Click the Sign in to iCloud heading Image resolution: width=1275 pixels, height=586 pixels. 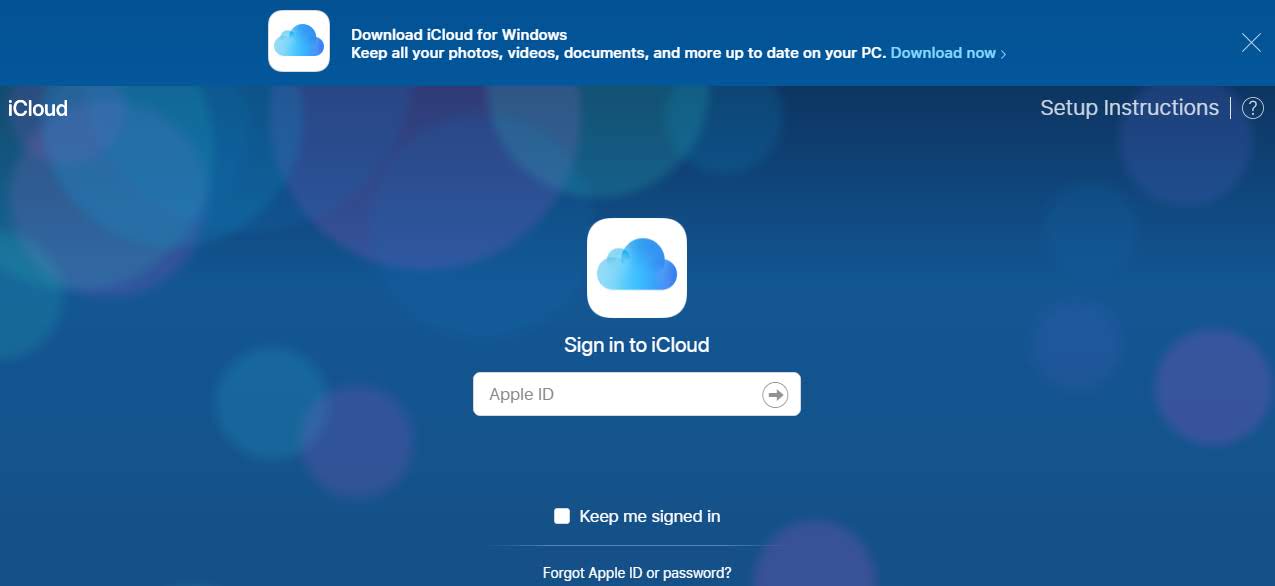pyautogui.click(x=637, y=345)
